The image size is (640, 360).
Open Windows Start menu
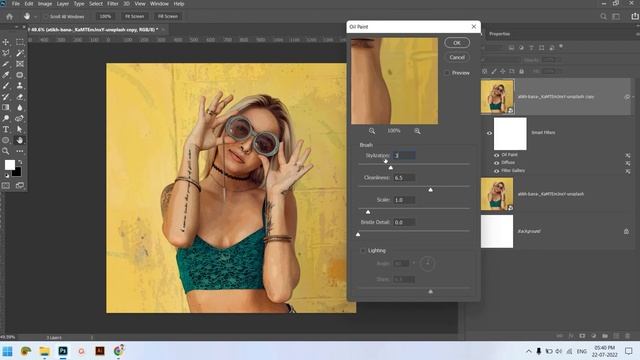pos(7,351)
